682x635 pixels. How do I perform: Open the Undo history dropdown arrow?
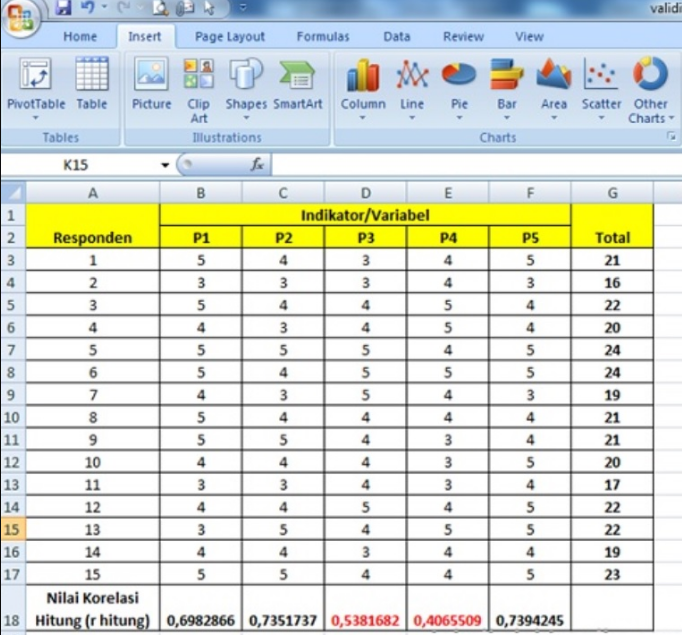pyautogui.click(x=104, y=7)
